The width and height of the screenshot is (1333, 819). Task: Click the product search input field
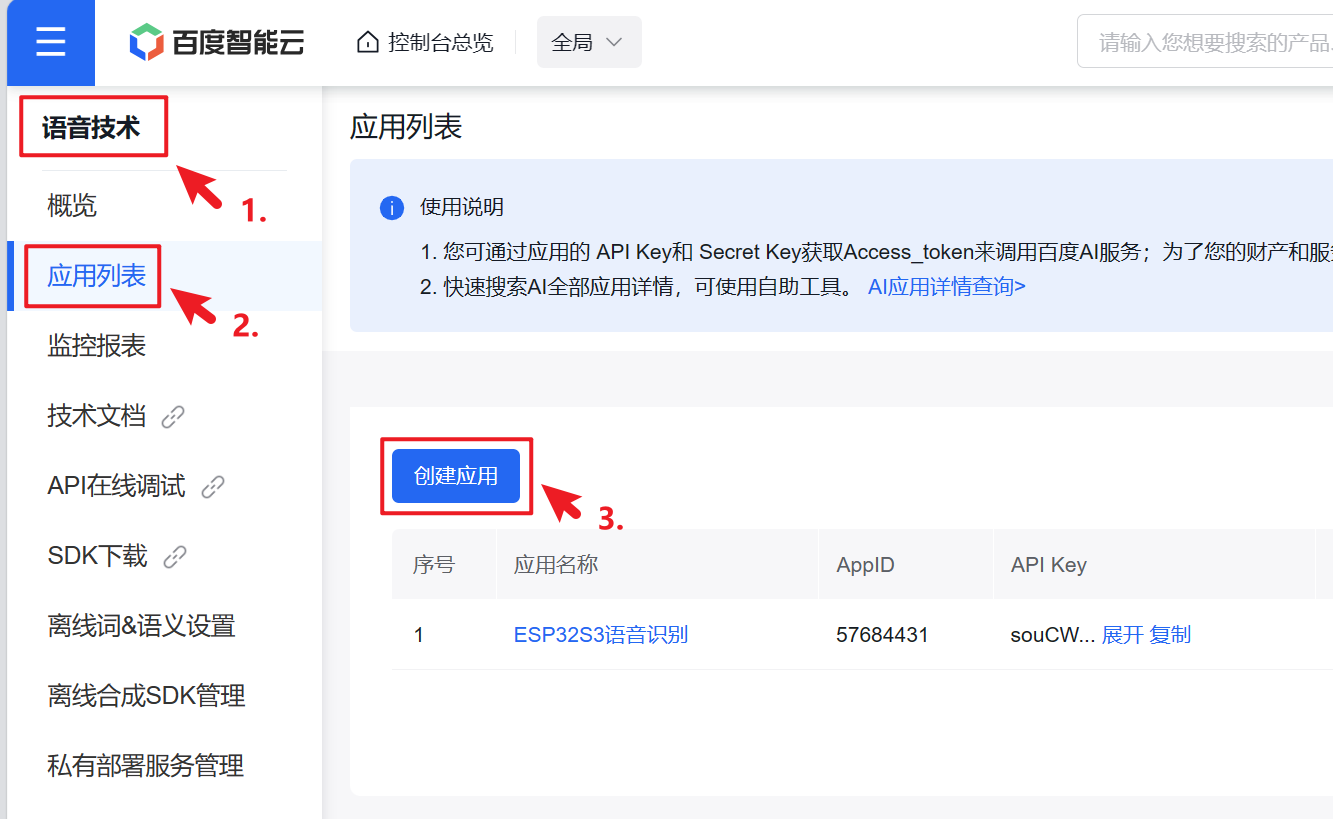[1210, 42]
